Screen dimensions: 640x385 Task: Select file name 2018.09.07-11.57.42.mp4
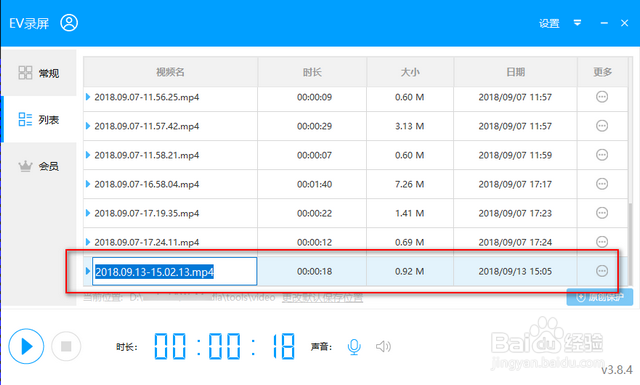coord(147,126)
